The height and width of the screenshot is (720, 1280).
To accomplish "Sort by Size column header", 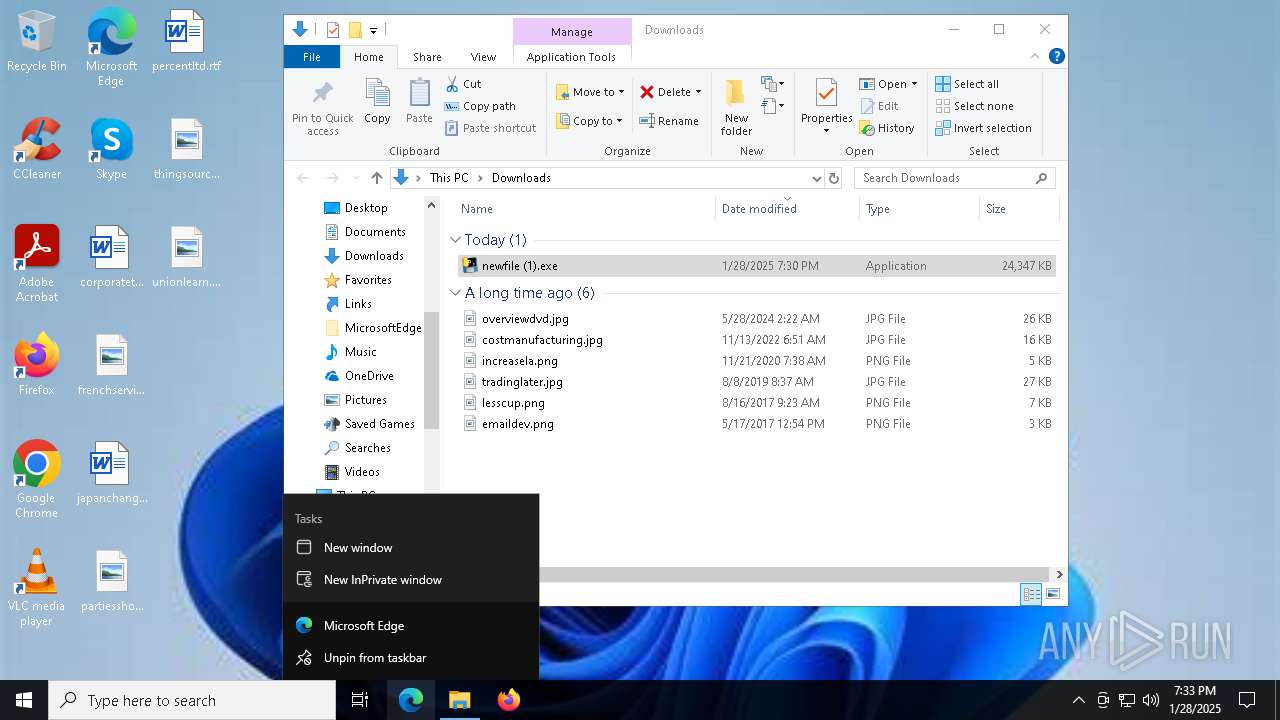I will (1018, 209).
